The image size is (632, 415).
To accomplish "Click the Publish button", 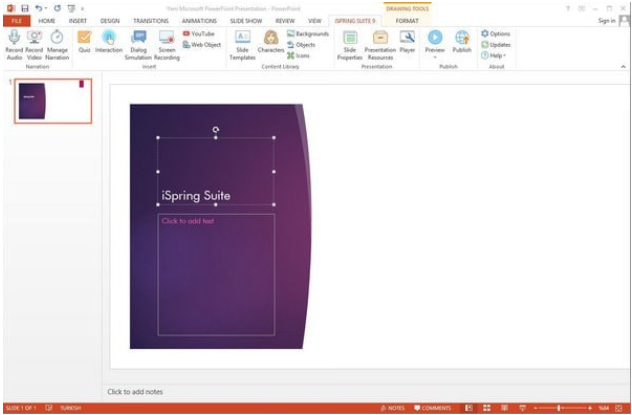I will point(461,40).
